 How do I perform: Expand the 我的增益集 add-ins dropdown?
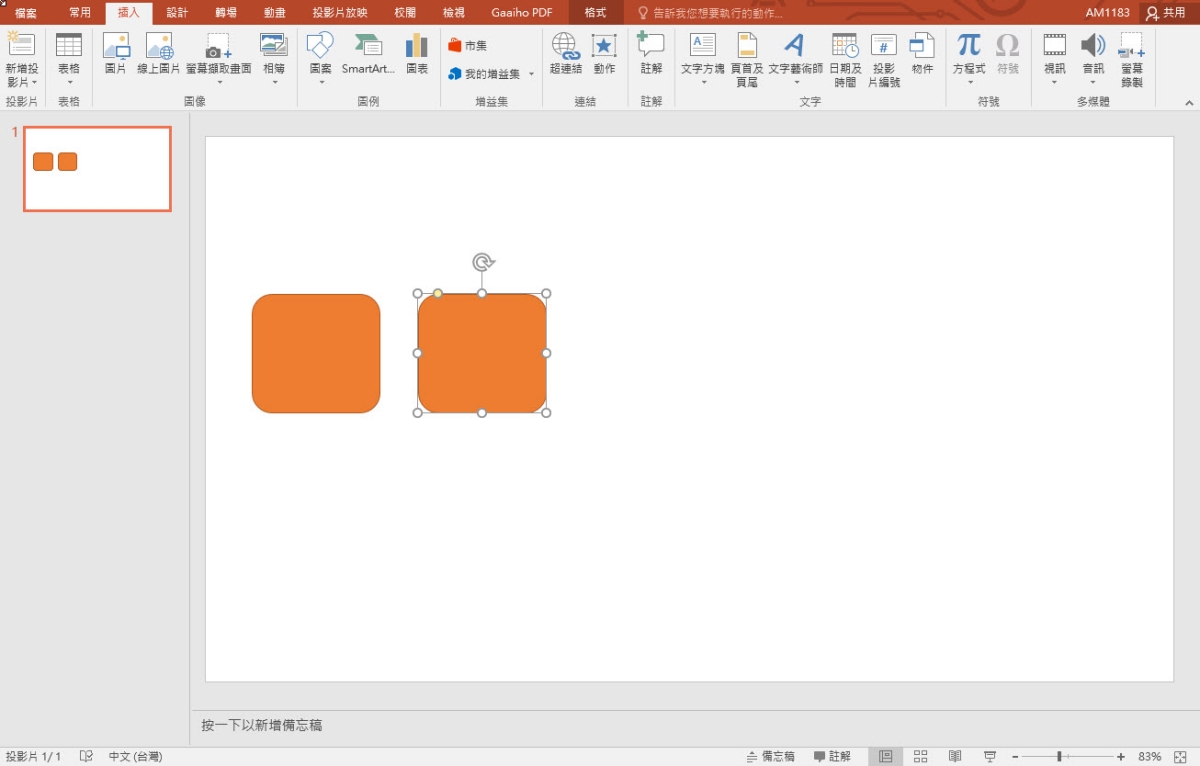[531, 74]
